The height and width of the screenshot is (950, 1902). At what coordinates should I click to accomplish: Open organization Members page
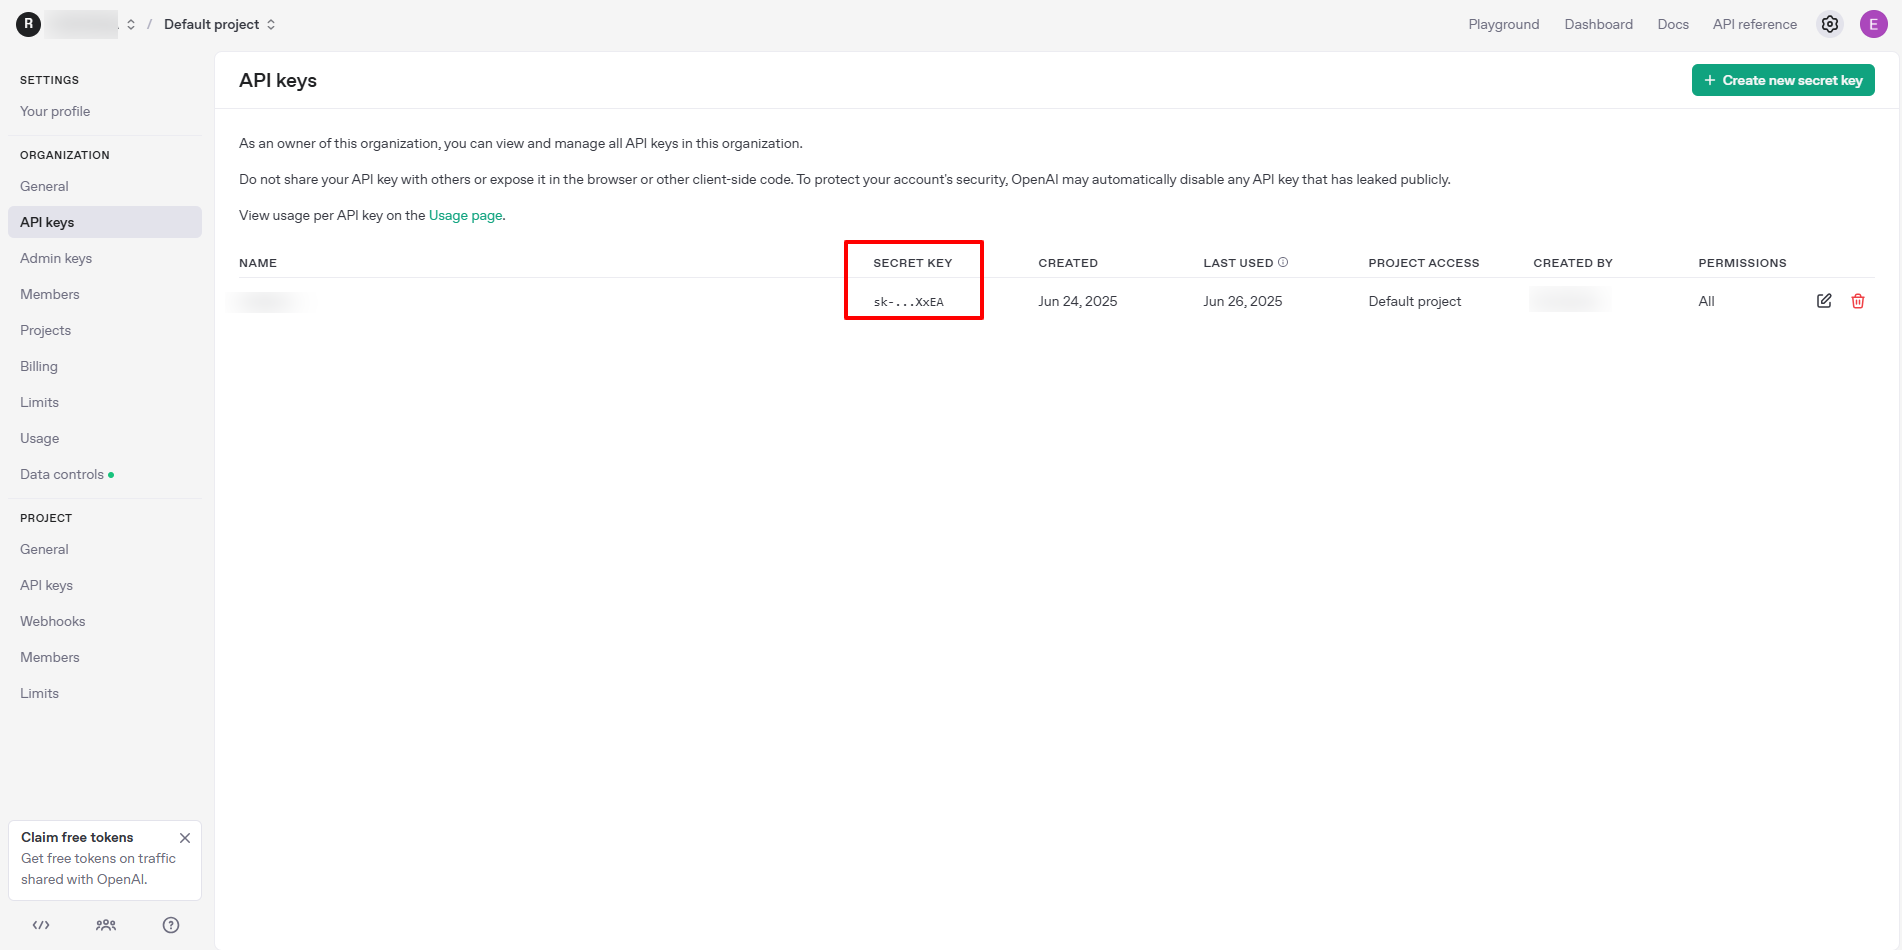[x=105, y=294]
